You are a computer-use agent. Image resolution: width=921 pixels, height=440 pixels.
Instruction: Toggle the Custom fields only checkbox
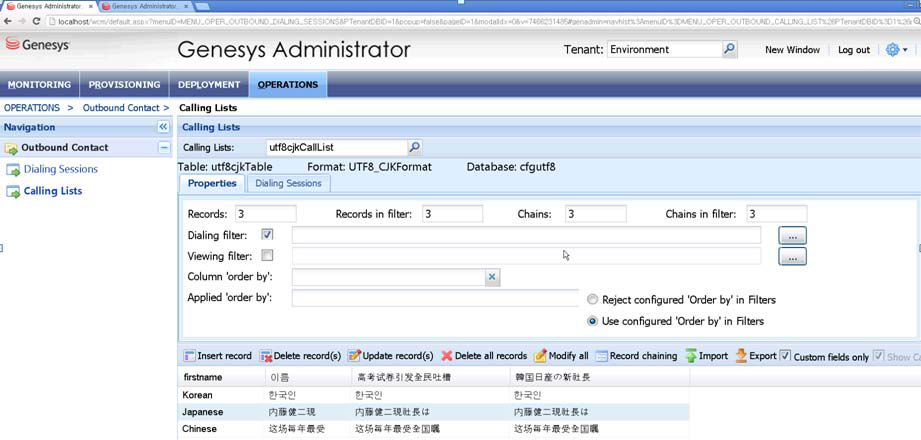[785, 355]
